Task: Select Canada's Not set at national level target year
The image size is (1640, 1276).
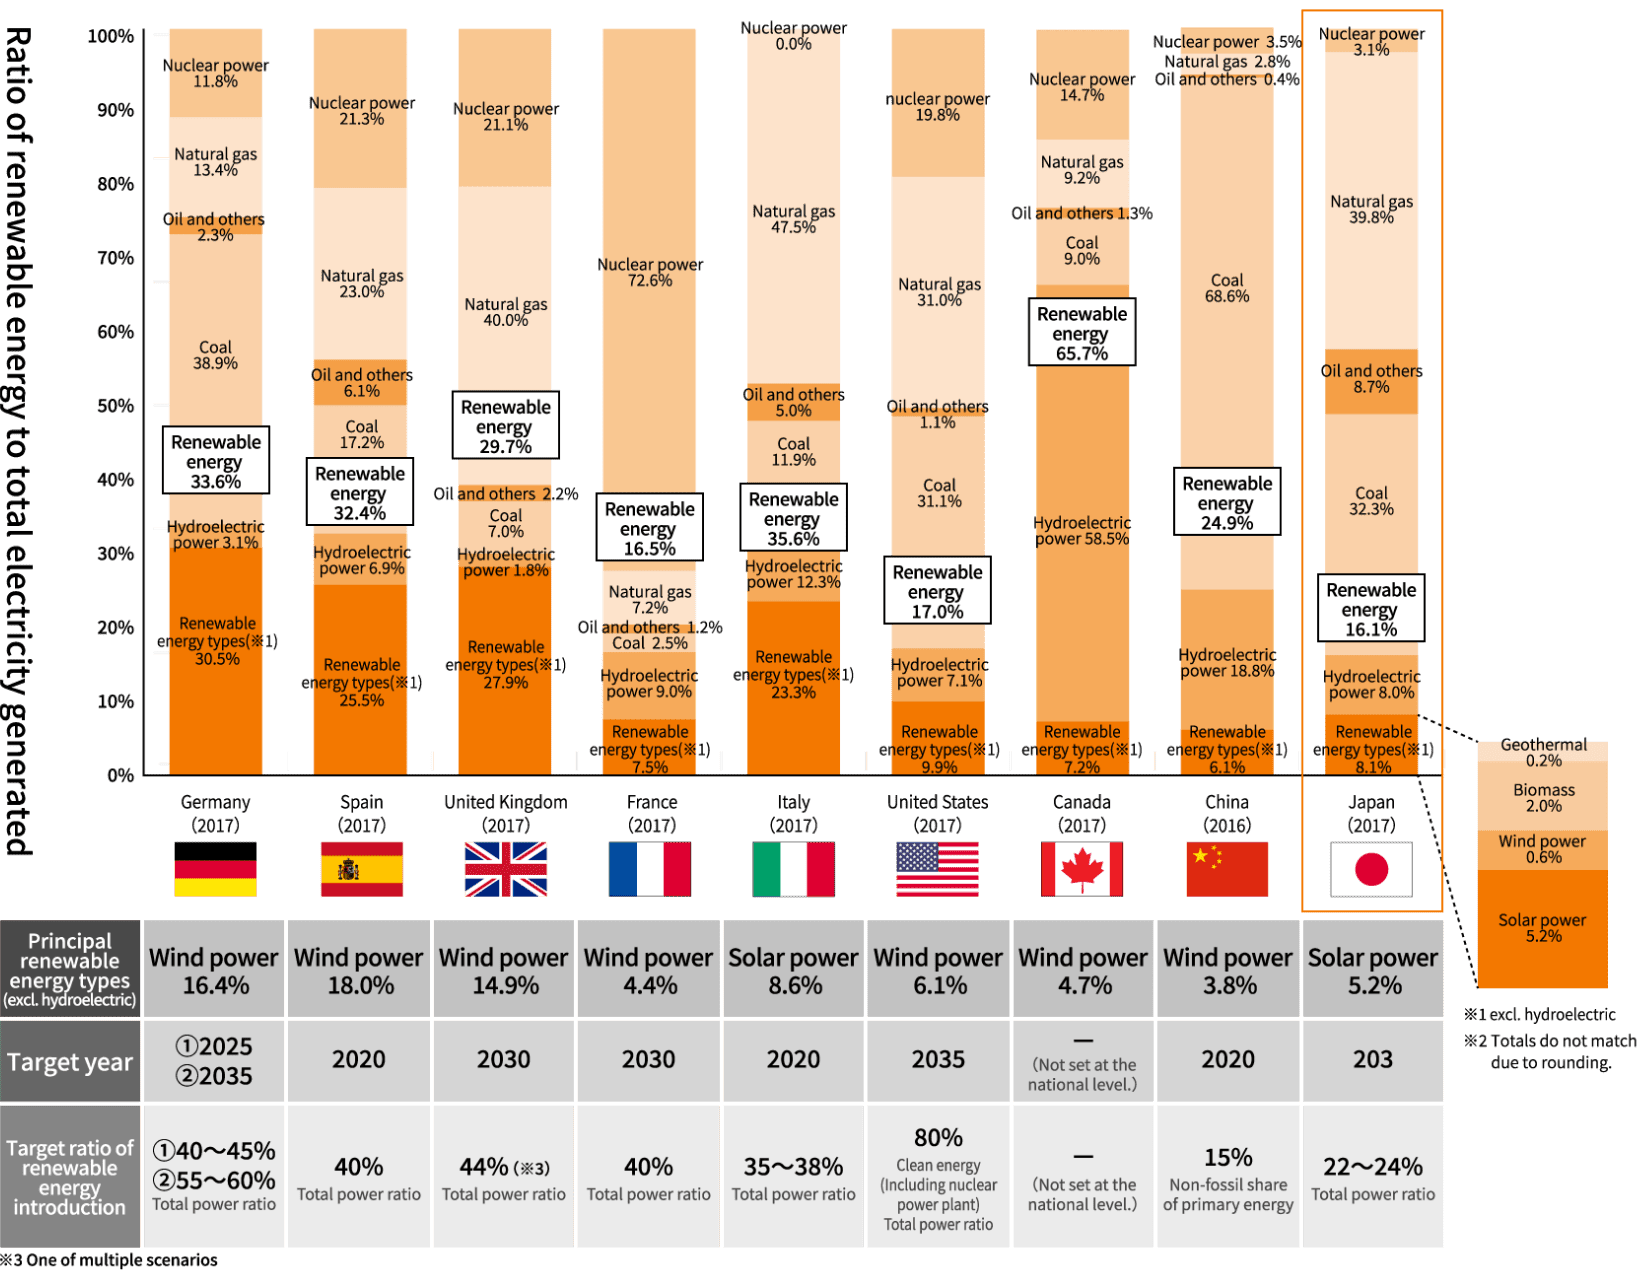Action: point(1083,1061)
